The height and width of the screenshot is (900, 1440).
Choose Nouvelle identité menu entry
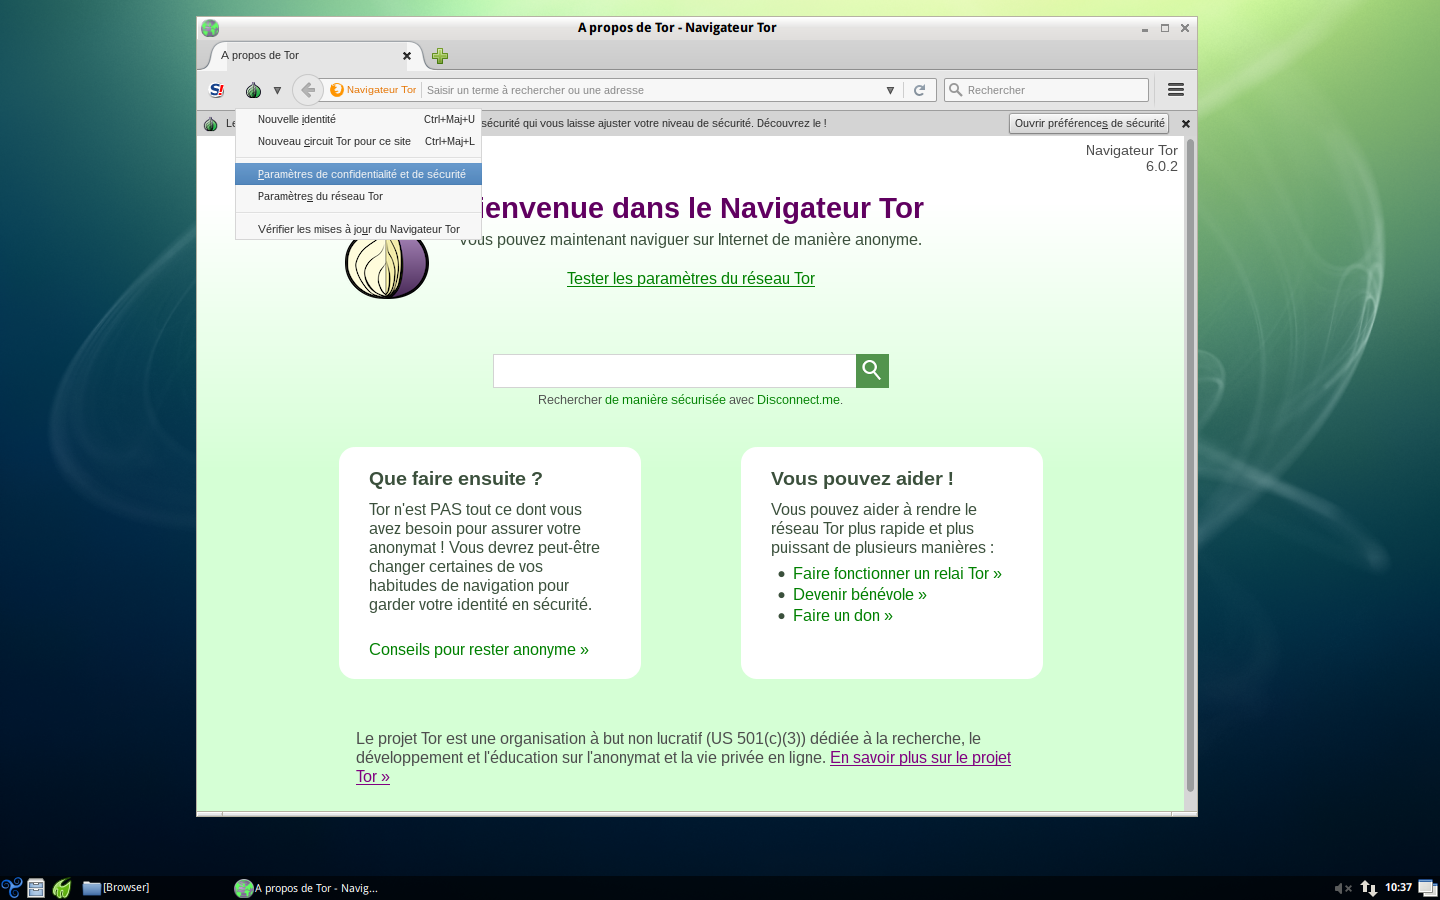tap(358, 119)
